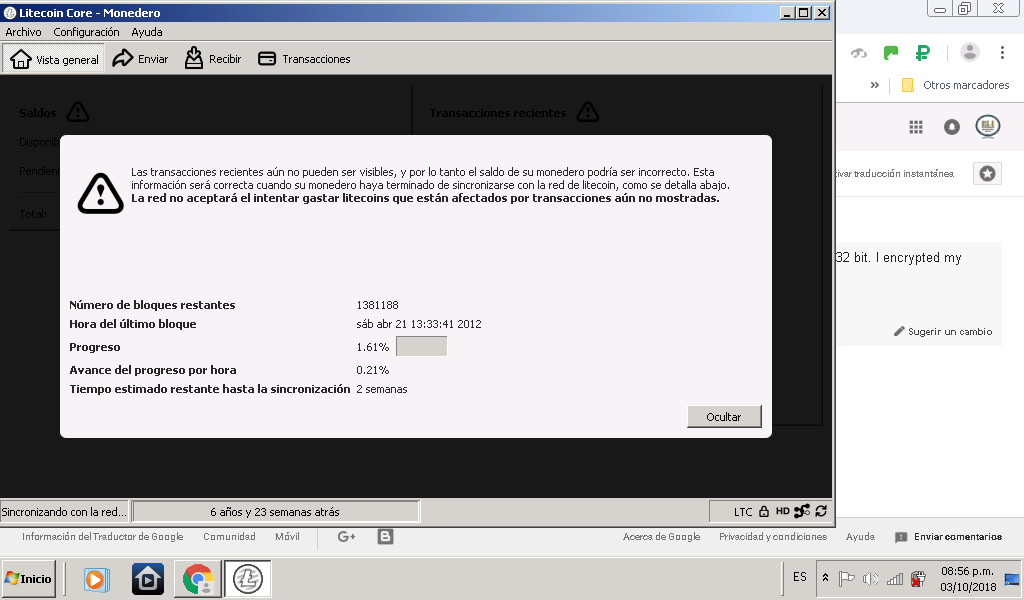The width and height of the screenshot is (1024, 600).
Task: Click the show desktop icon in tray
Action: click(x=1012, y=579)
